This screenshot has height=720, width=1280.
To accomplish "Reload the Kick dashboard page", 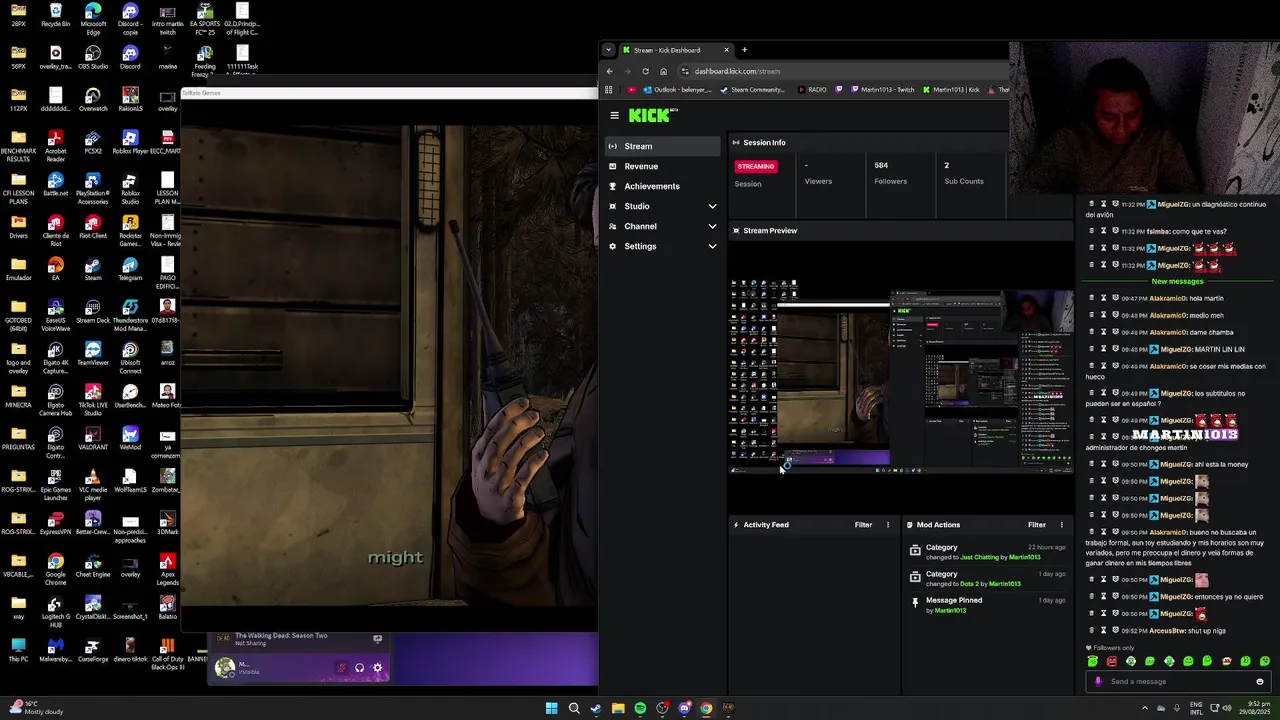I will click(645, 71).
